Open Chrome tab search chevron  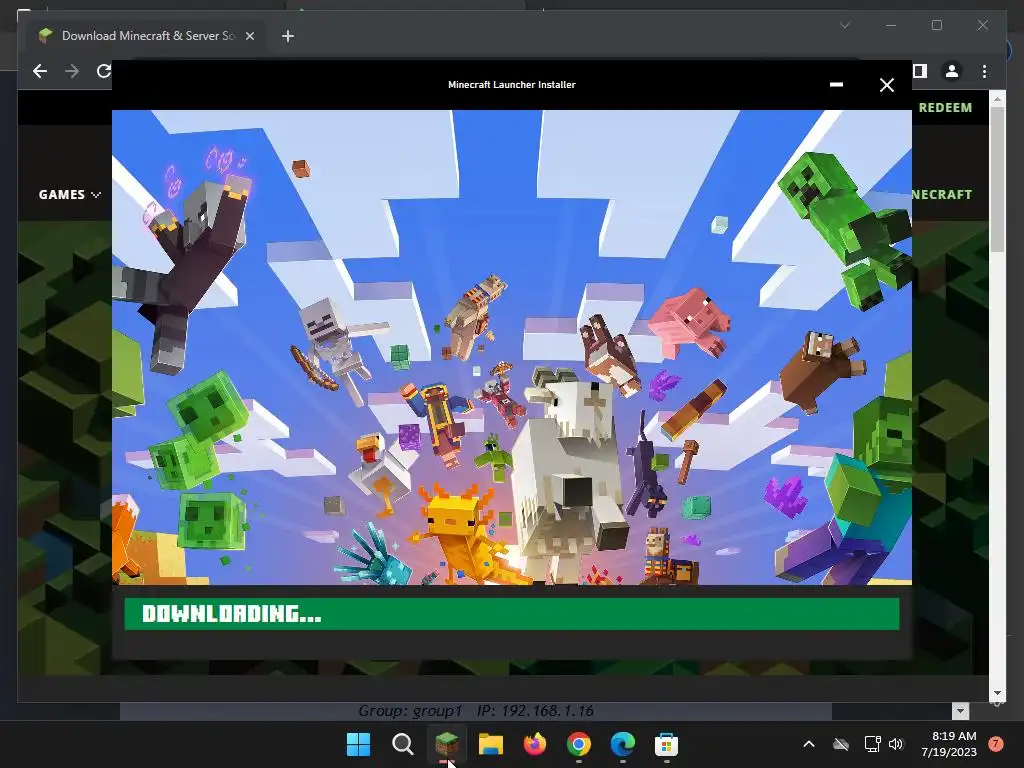point(844,25)
